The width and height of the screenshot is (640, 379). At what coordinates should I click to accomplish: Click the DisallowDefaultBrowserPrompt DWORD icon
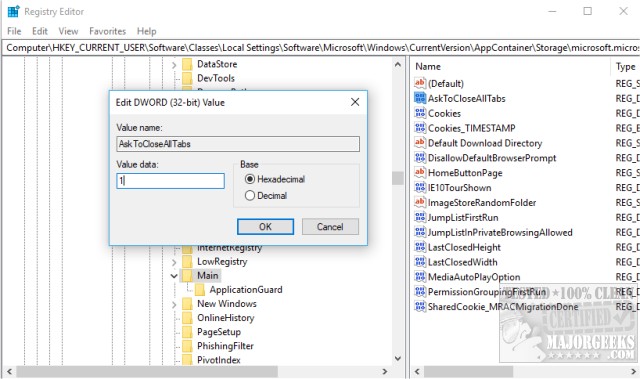pyautogui.click(x=420, y=158)
